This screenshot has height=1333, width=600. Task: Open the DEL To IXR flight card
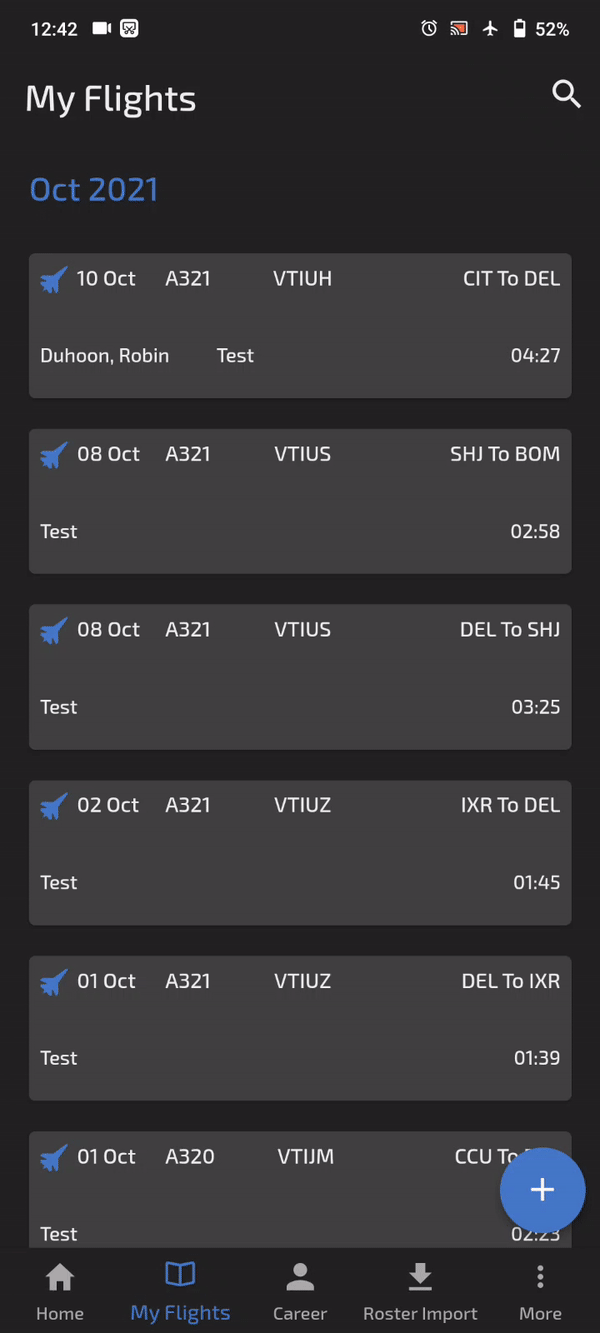point(300,1027)
